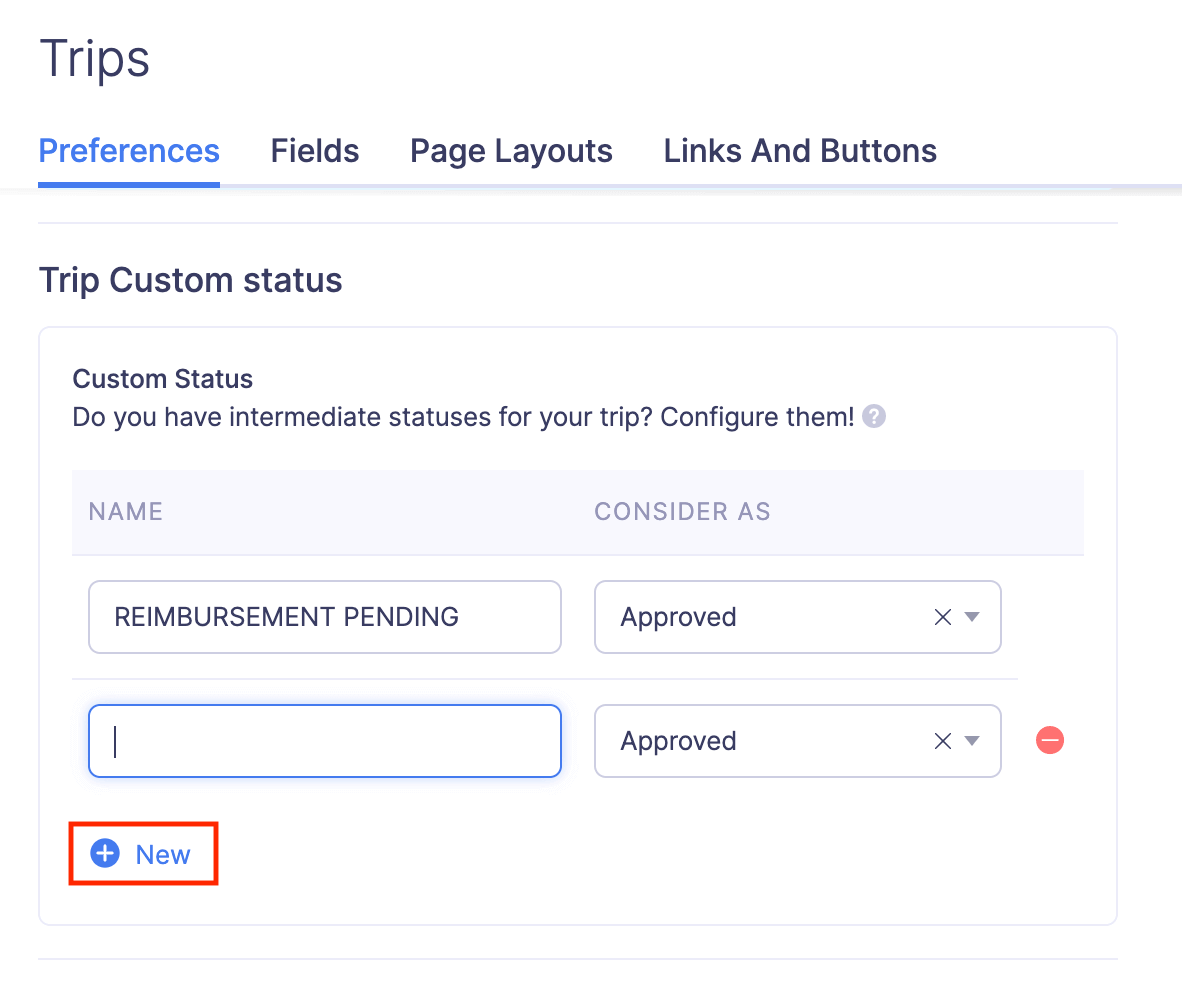
Task: Click the New link to add status
Action: point(163,855)
